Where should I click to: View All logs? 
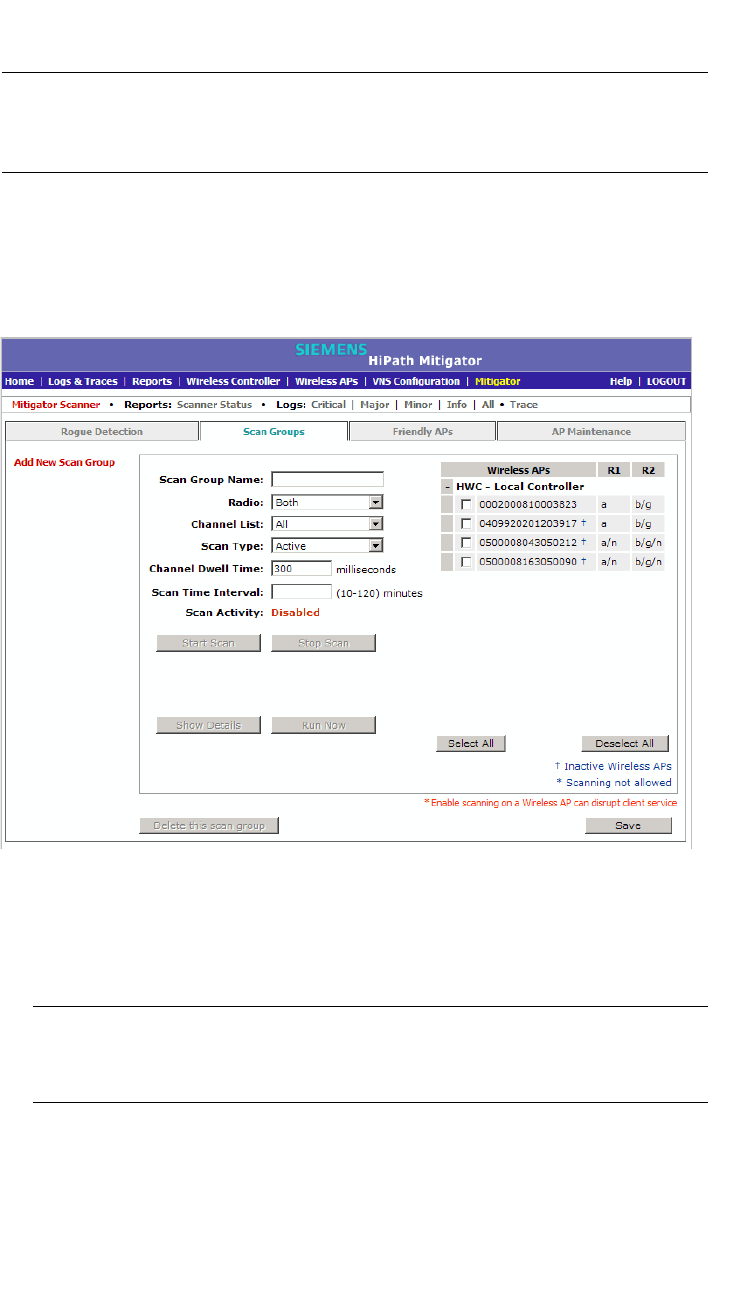(488, 405)
